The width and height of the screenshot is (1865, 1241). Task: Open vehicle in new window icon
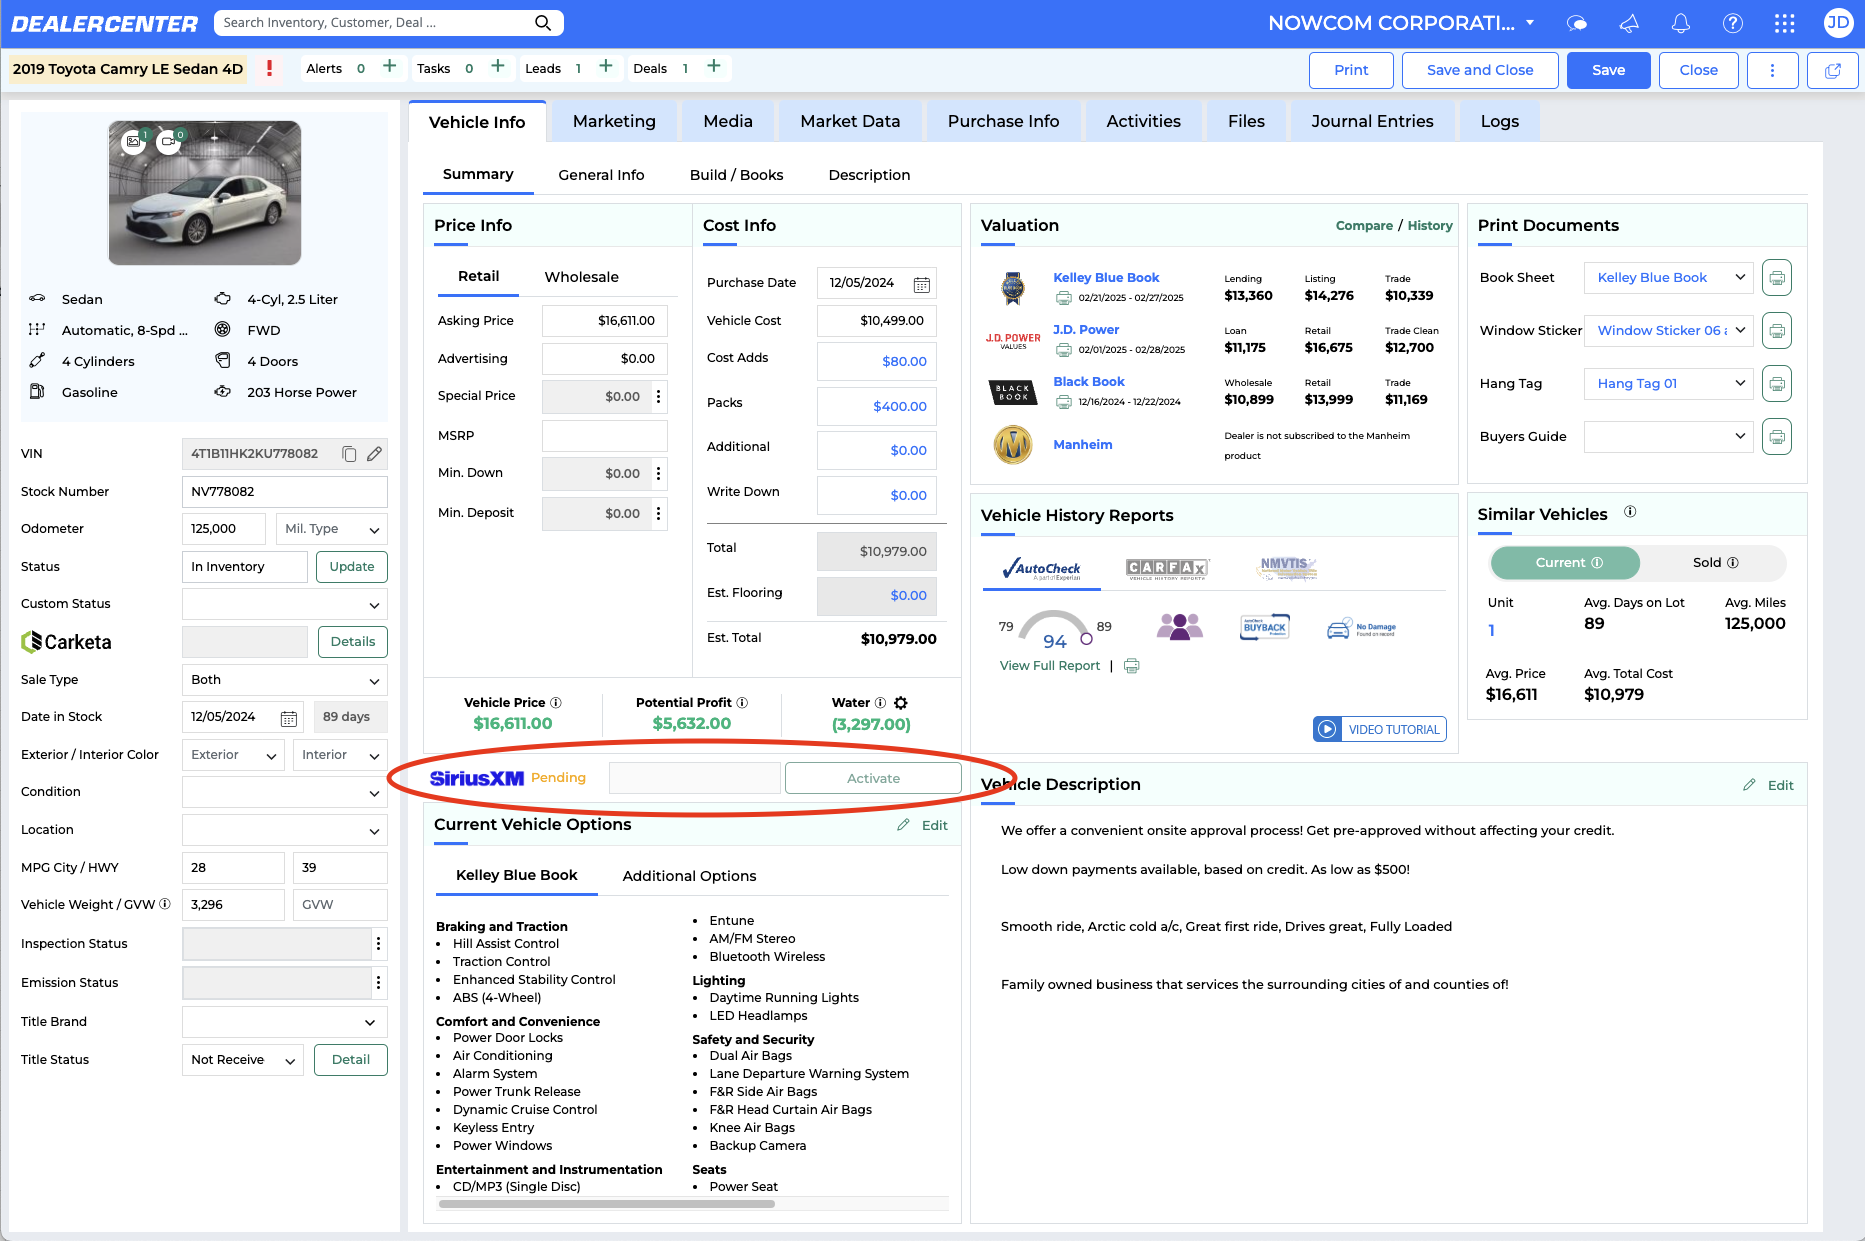point(1833,70)
